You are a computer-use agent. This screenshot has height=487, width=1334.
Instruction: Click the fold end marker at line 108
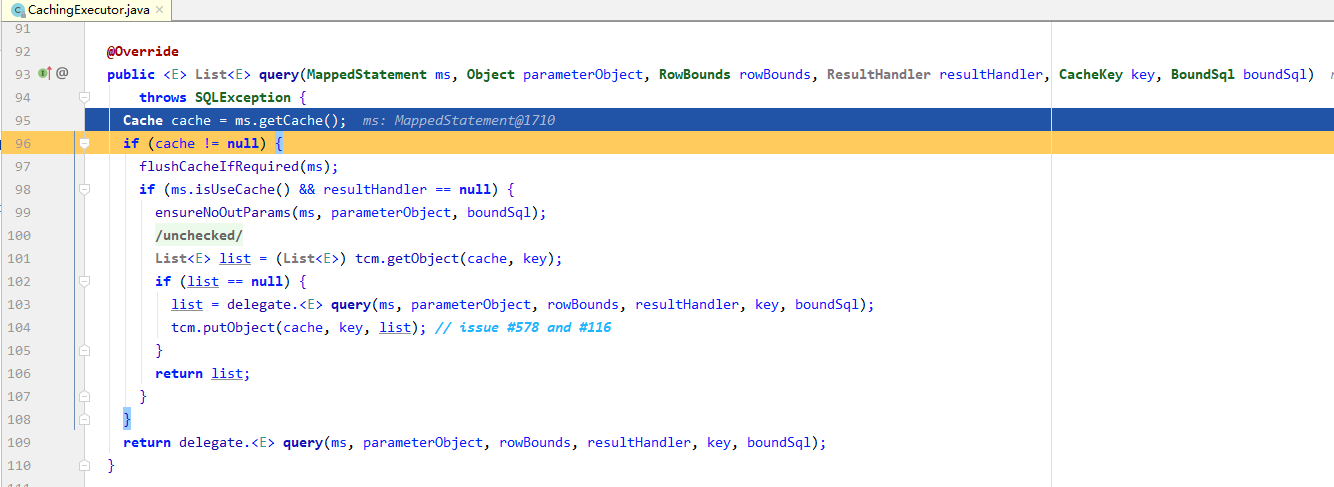click(x=85, y=419)
